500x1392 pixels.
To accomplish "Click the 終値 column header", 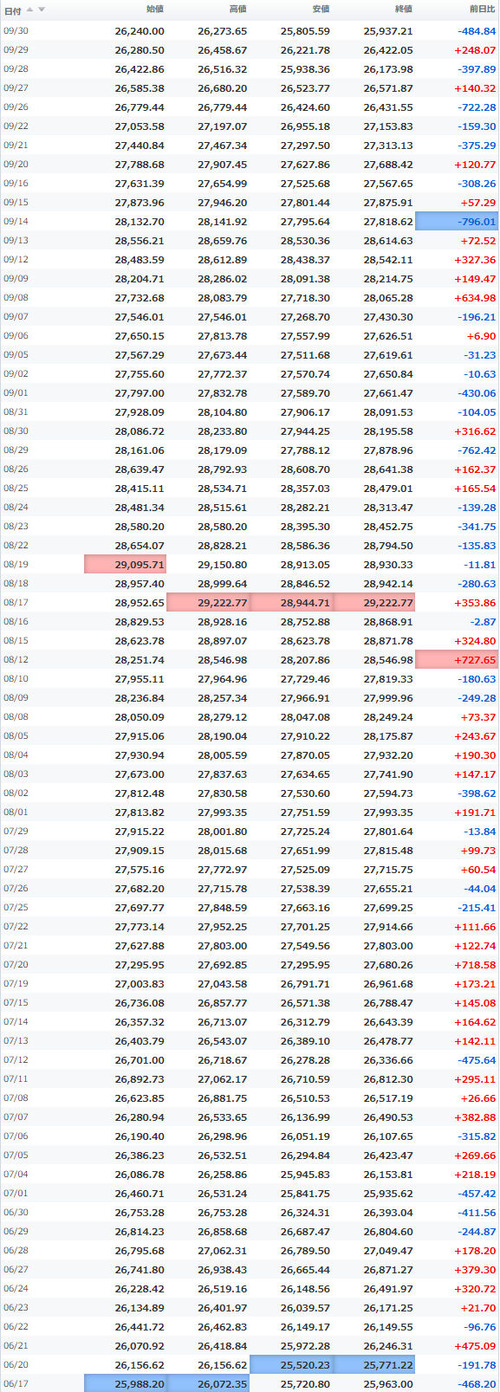I will (403, 8).
